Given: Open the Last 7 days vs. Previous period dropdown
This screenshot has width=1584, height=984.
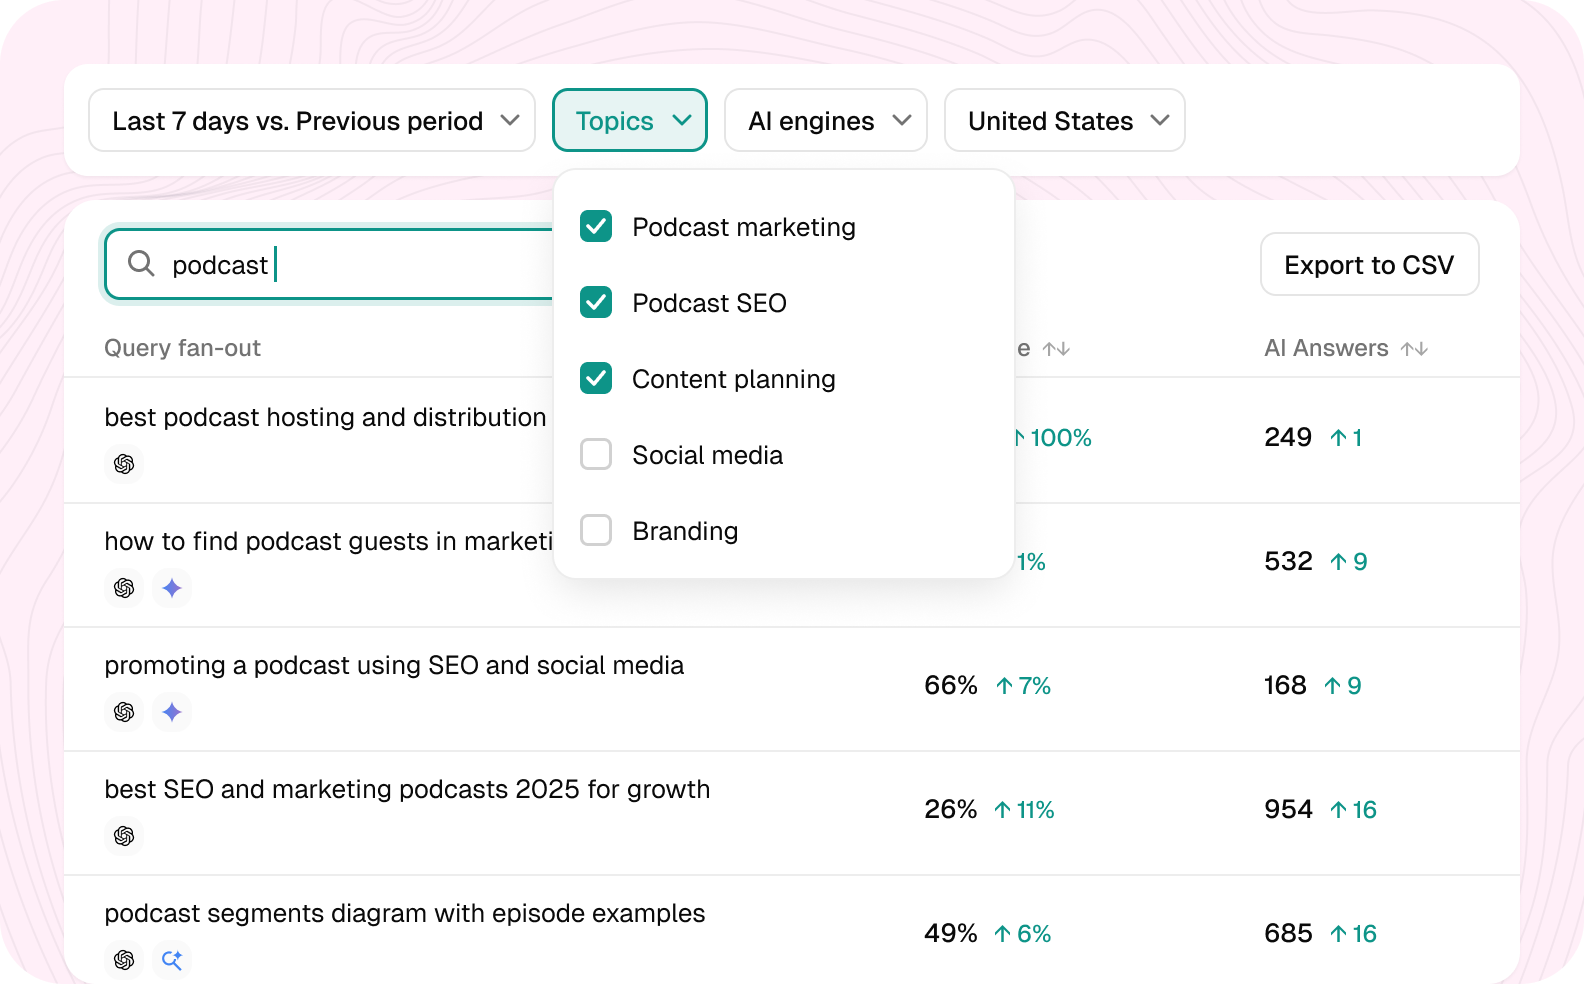Looking at the screenshot, I should click(x=312, y=121).
